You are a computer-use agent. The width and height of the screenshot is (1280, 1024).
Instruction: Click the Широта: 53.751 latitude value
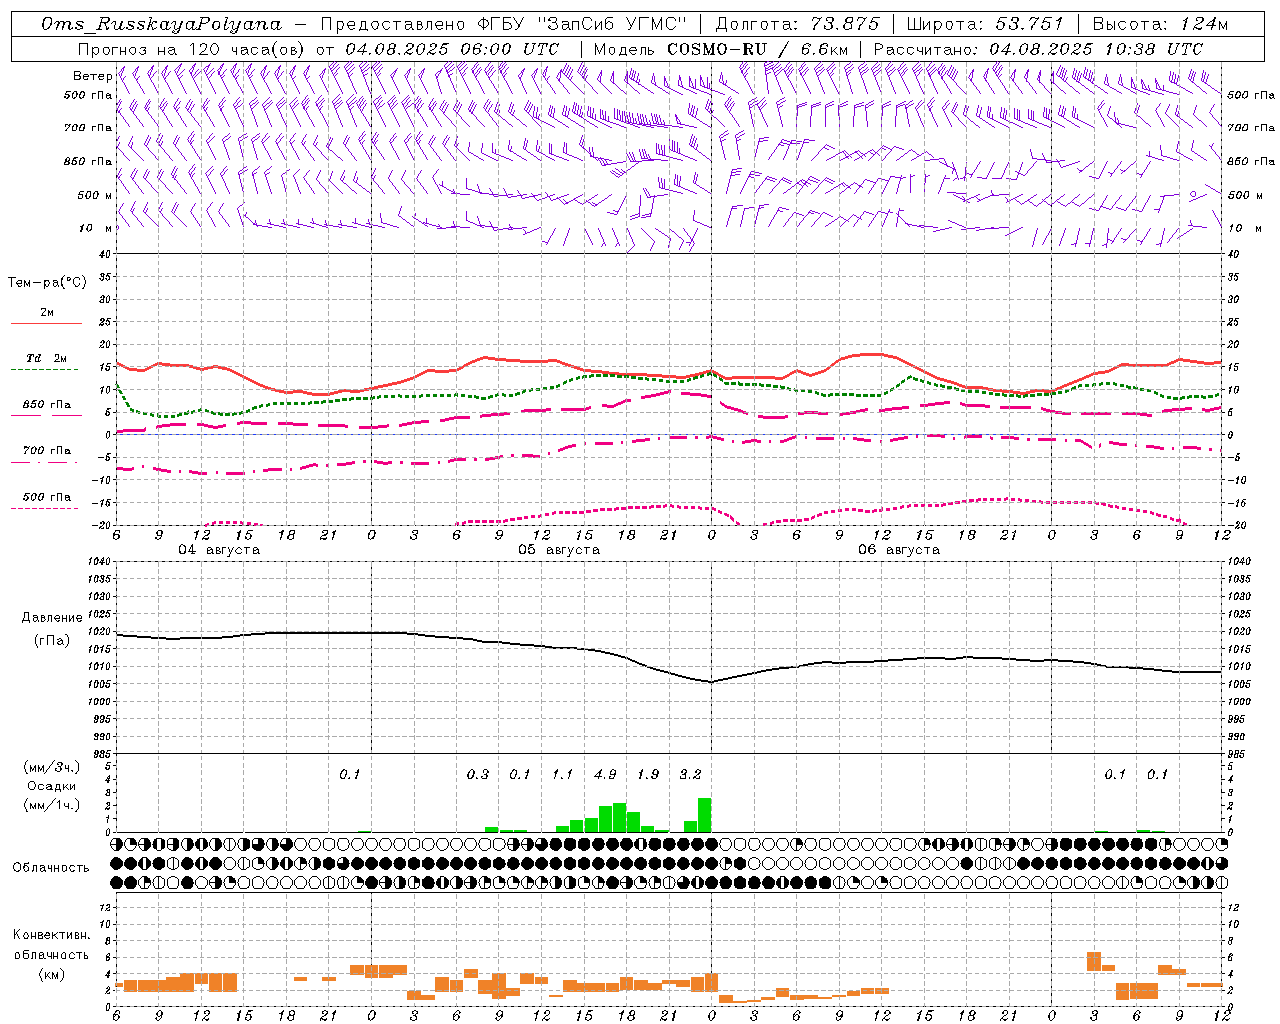(x=985, y=24)
